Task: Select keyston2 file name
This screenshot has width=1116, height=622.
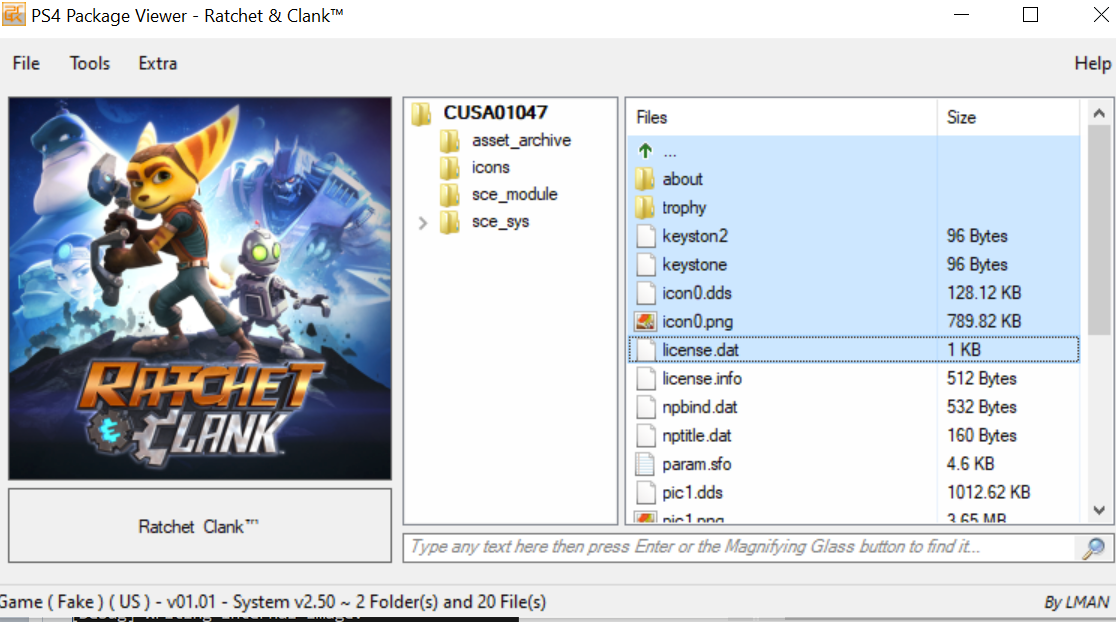Action: coord(695,236)
